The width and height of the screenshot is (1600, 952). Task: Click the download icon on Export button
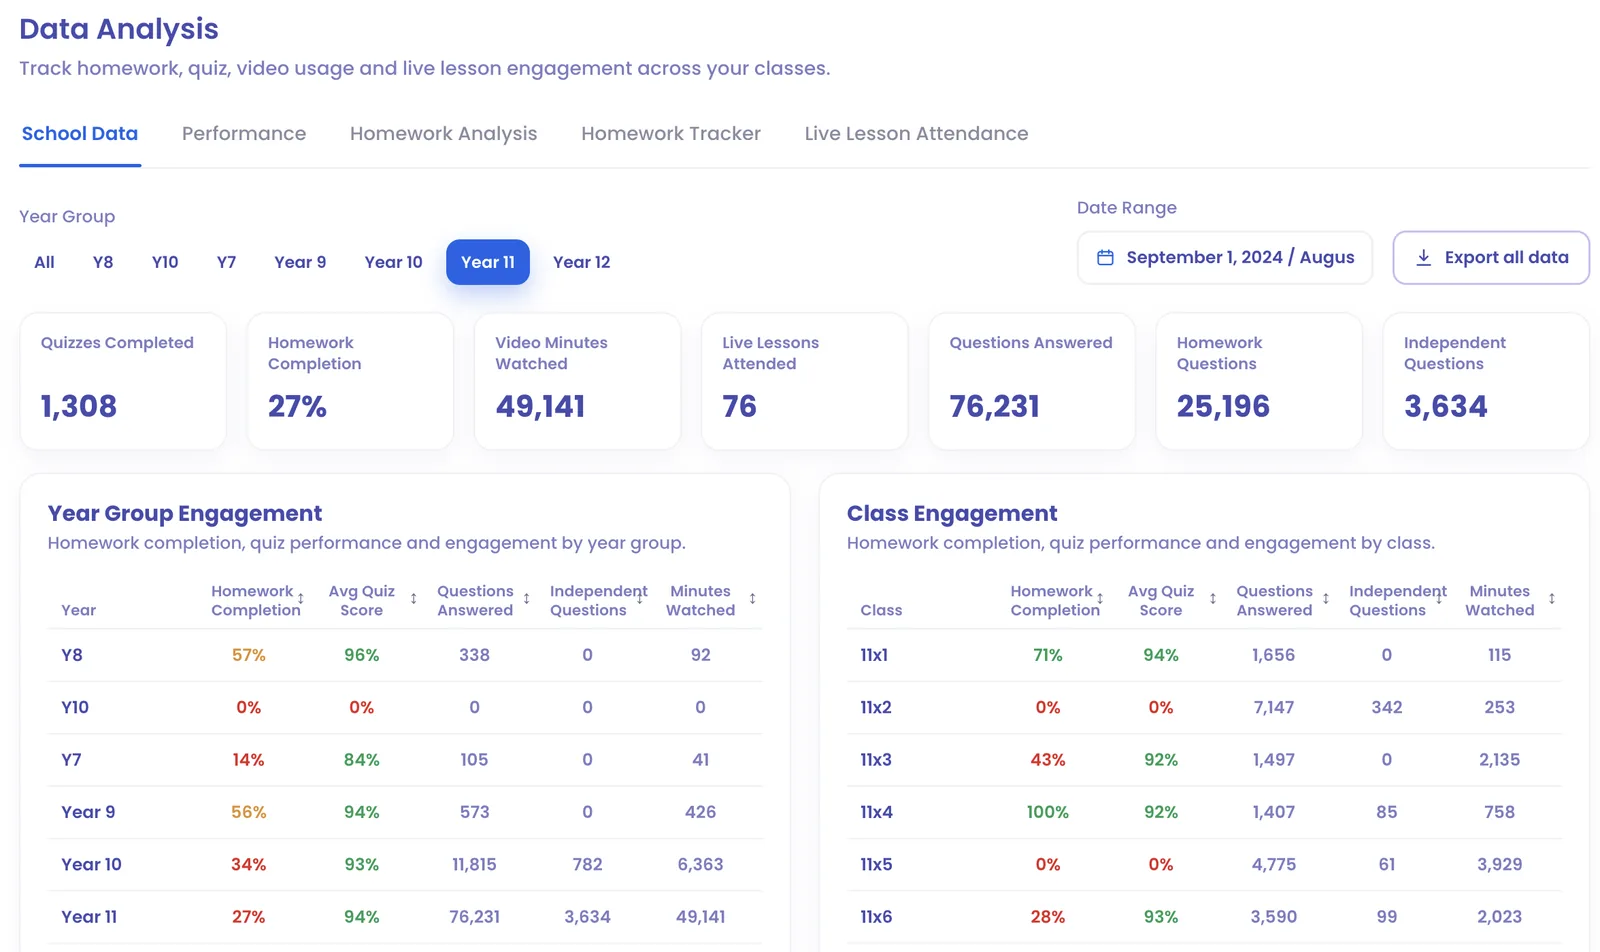1423,258
